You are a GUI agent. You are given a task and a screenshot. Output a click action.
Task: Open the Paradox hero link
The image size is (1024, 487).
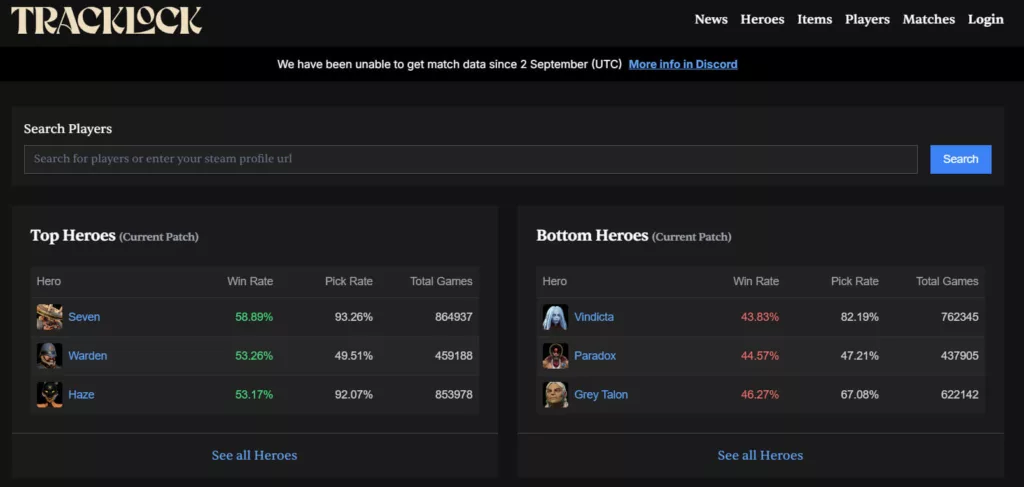595,356
